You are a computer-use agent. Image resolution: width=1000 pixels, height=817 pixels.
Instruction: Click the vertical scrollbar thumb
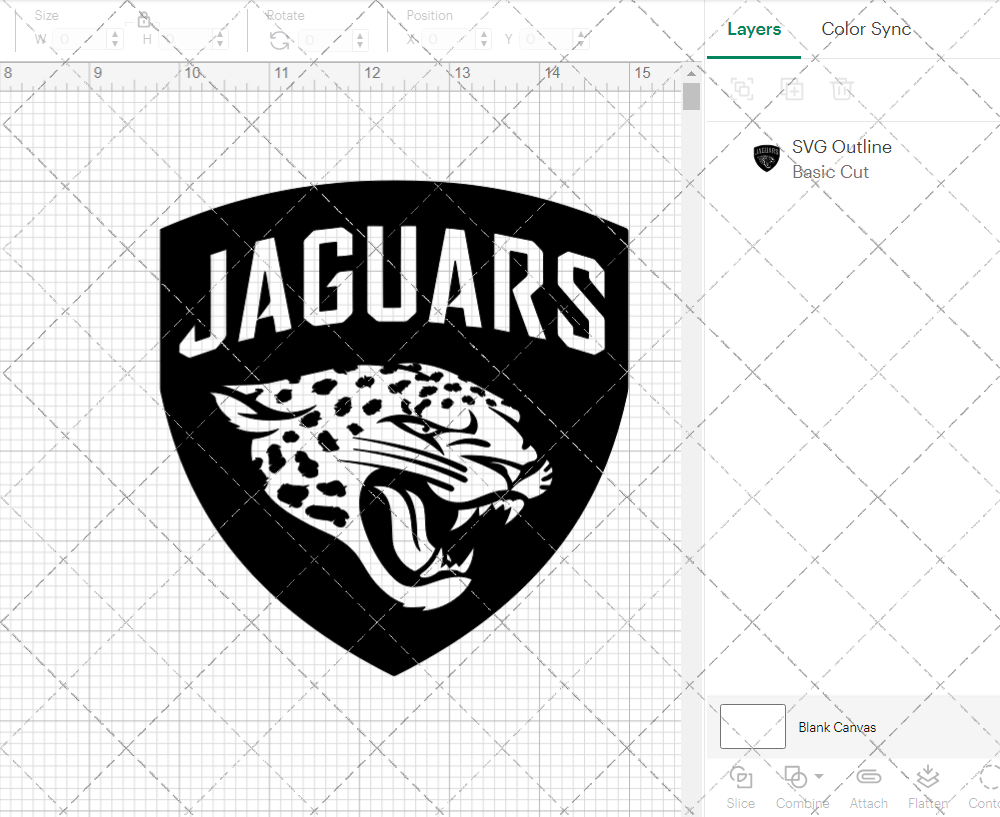pyautogui.click(x=691, y=96)
